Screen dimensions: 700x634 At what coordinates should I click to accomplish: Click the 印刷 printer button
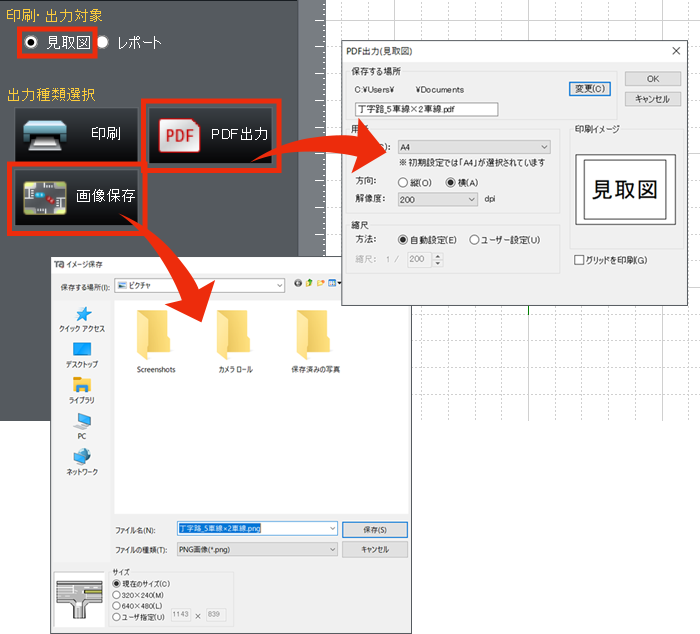click(76, 134)
